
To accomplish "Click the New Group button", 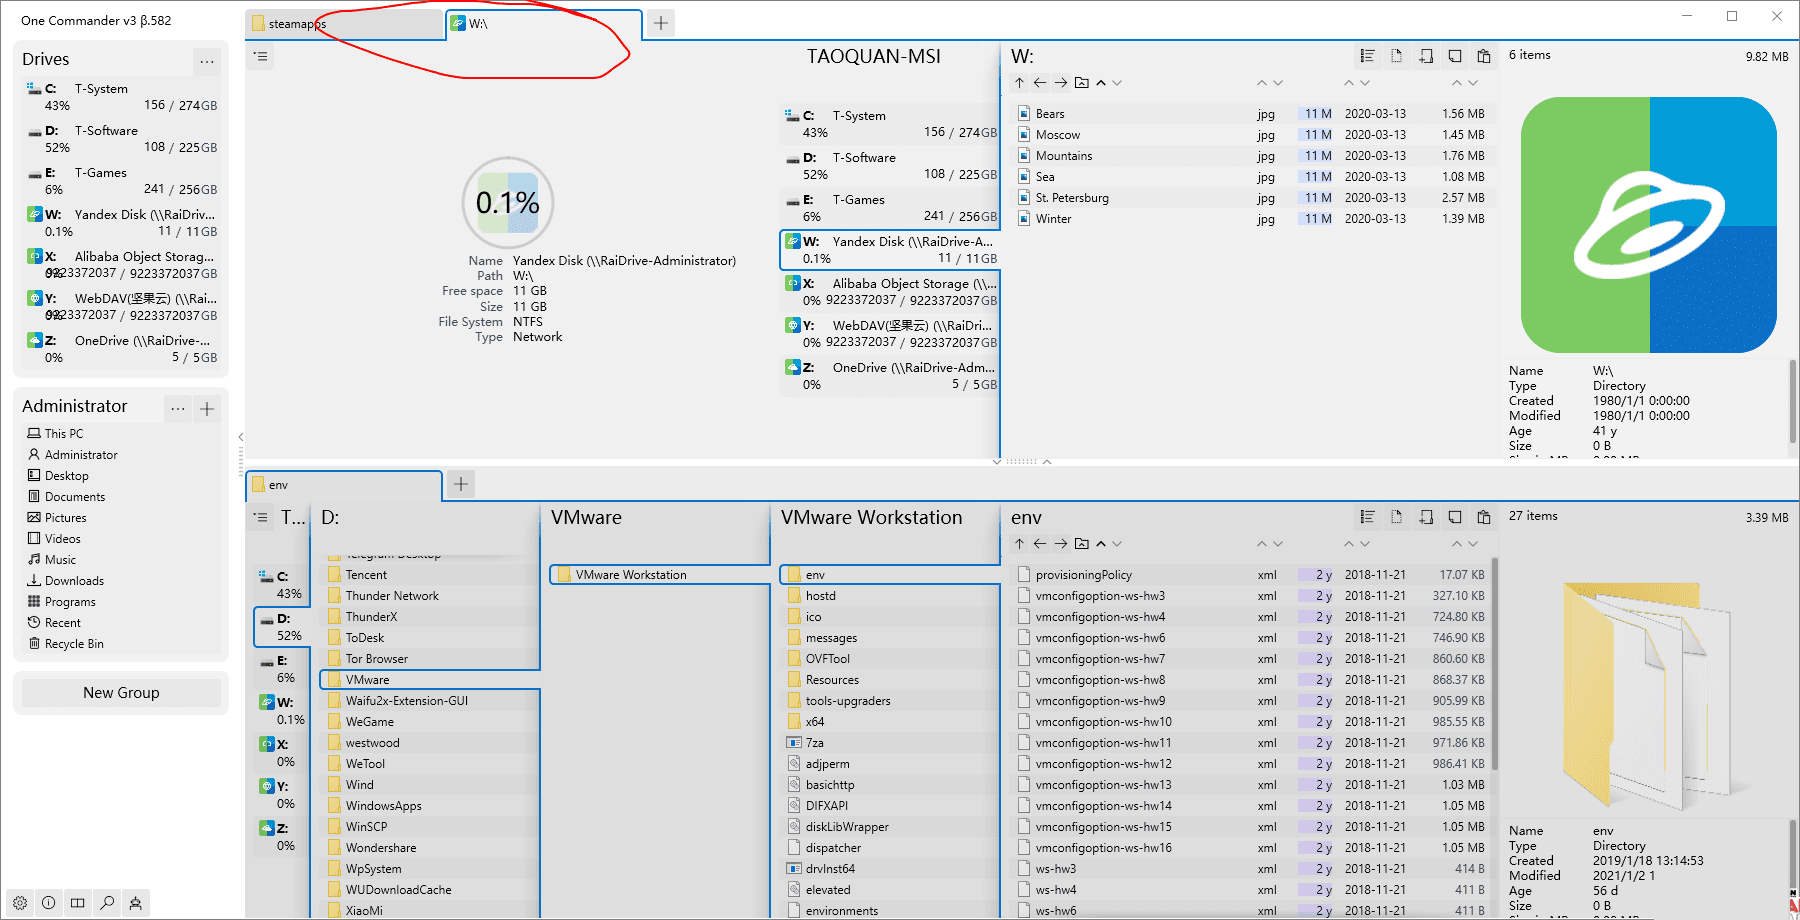I will [121, 693].
